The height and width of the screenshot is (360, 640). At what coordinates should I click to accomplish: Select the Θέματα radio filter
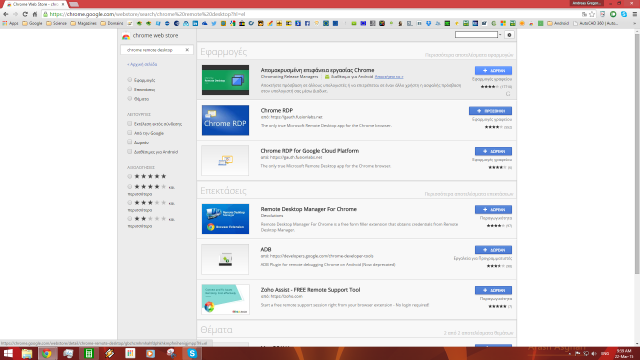(x=129, y=98)
